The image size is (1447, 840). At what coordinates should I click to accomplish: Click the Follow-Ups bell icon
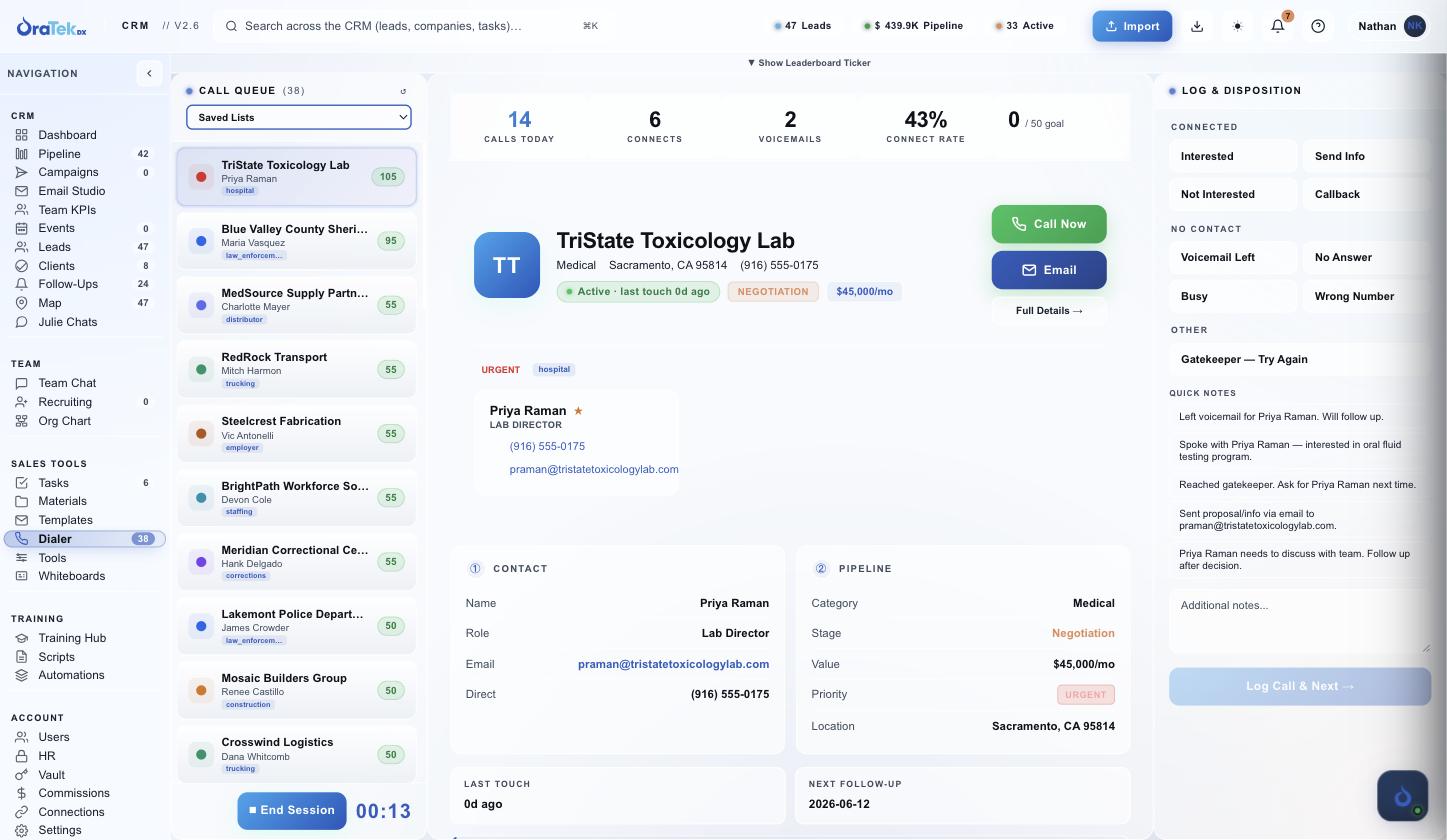(21, 284)
